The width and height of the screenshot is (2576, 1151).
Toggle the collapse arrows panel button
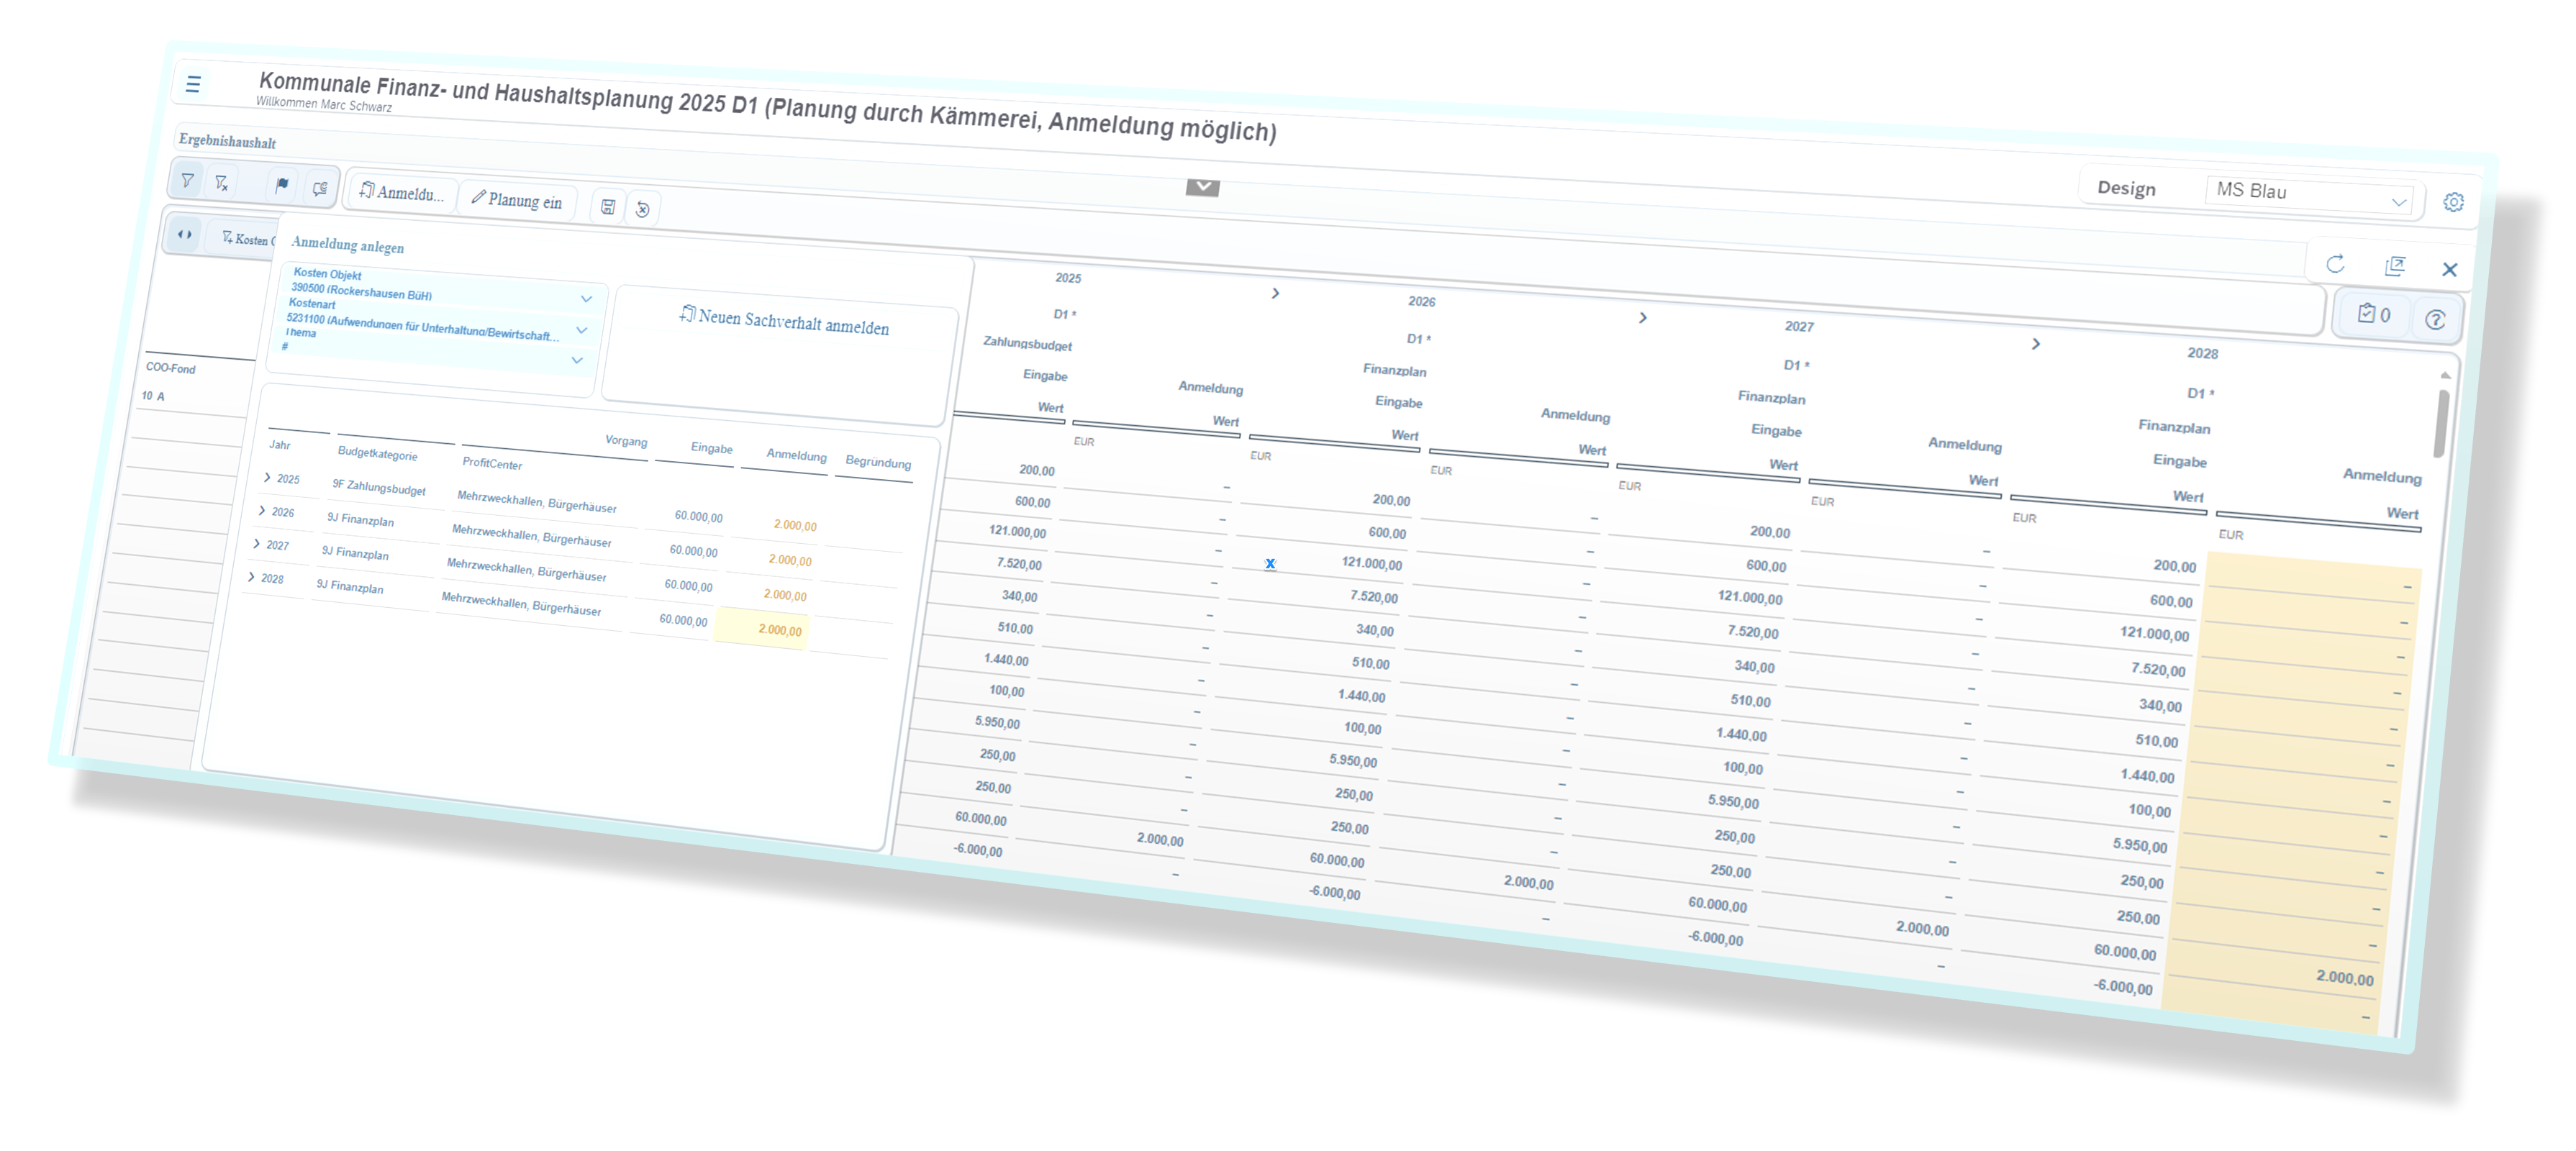click(x=185, y=234)
